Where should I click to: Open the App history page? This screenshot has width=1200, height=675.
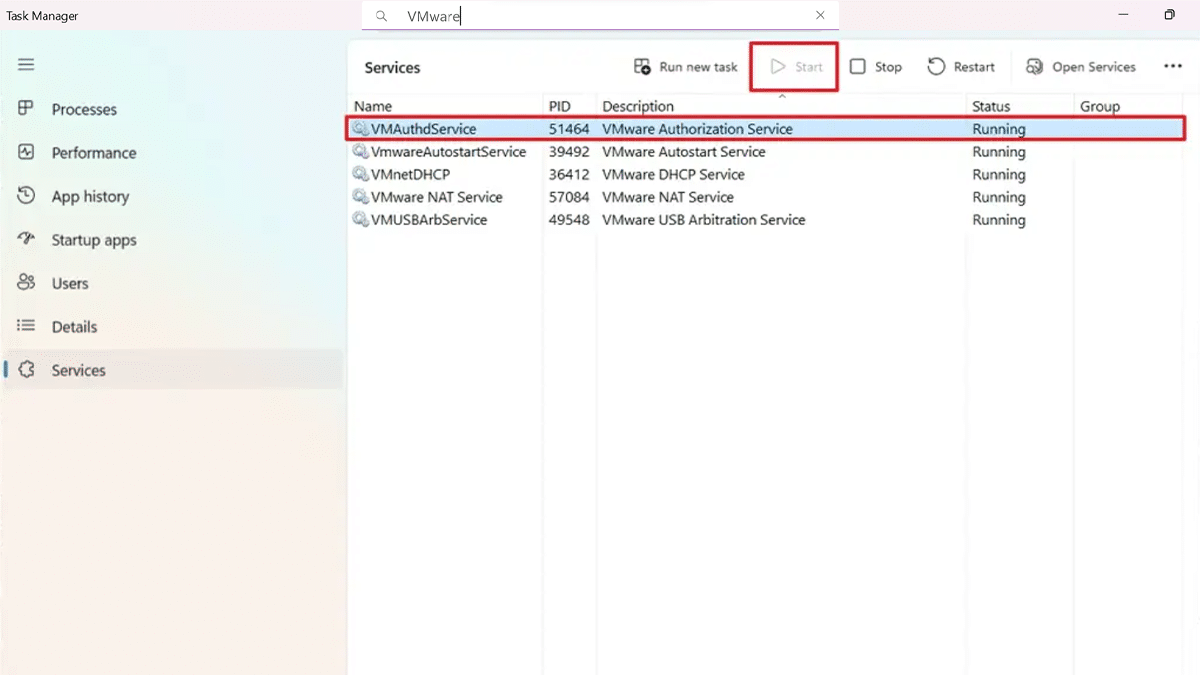[x=90, y=196]
